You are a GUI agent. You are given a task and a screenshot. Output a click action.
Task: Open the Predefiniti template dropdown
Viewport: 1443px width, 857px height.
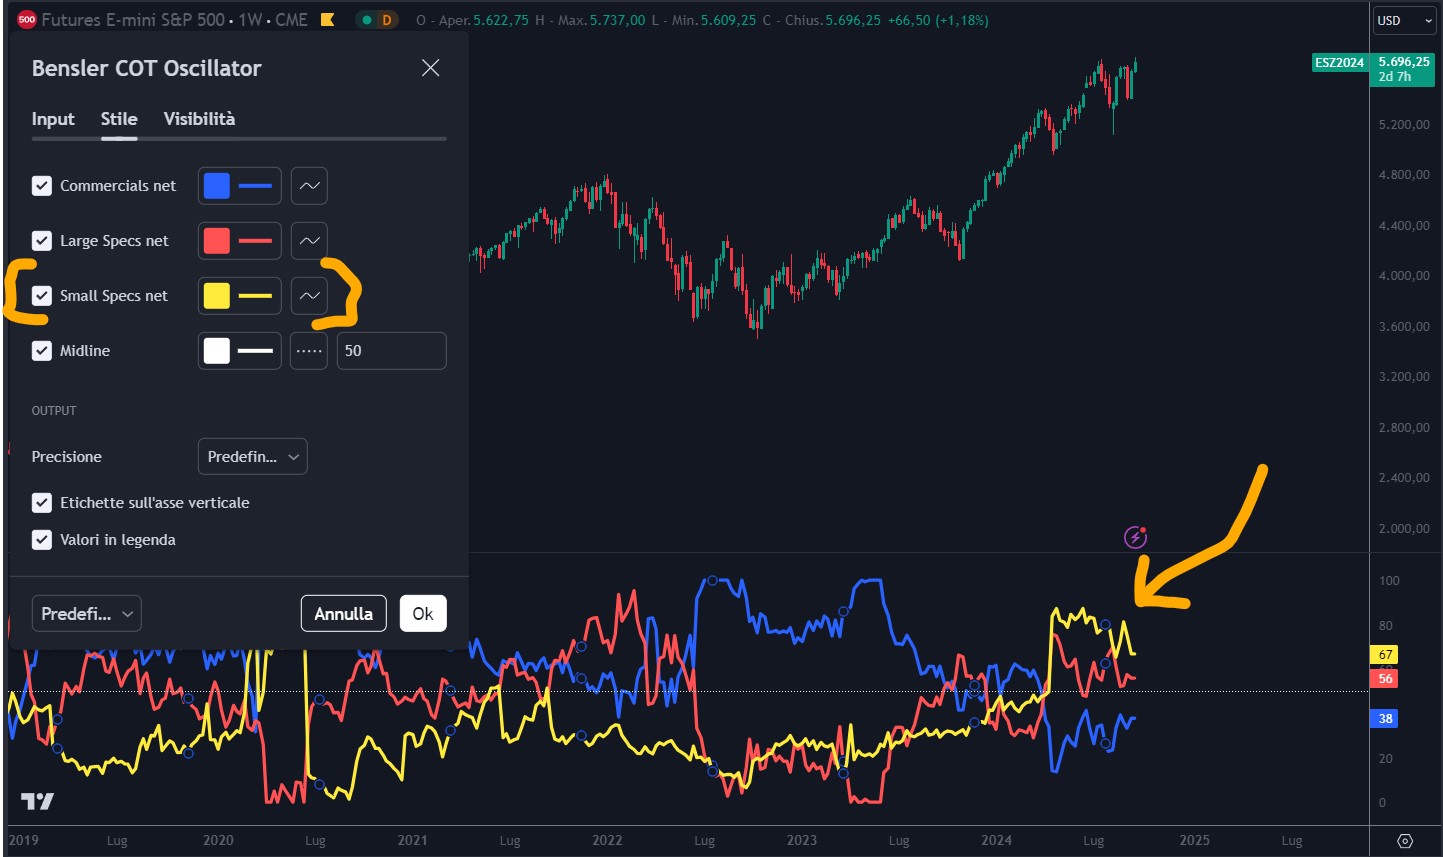tap(87, 614)
